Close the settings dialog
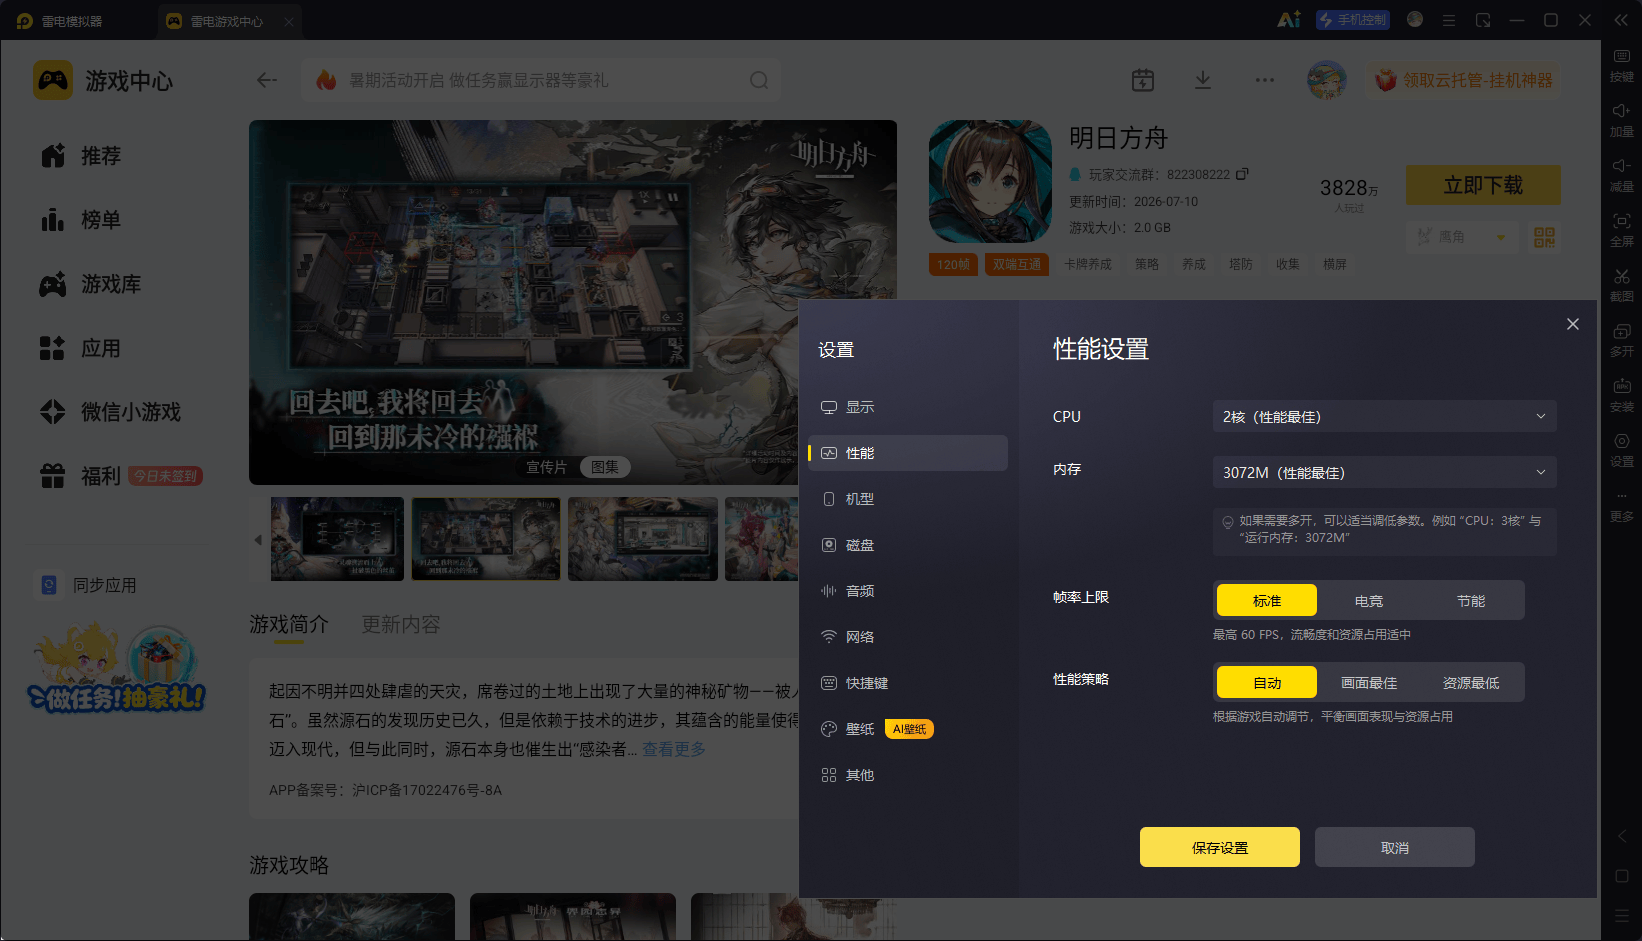This screenshot has width=1642, height=941. point(1573,324)
